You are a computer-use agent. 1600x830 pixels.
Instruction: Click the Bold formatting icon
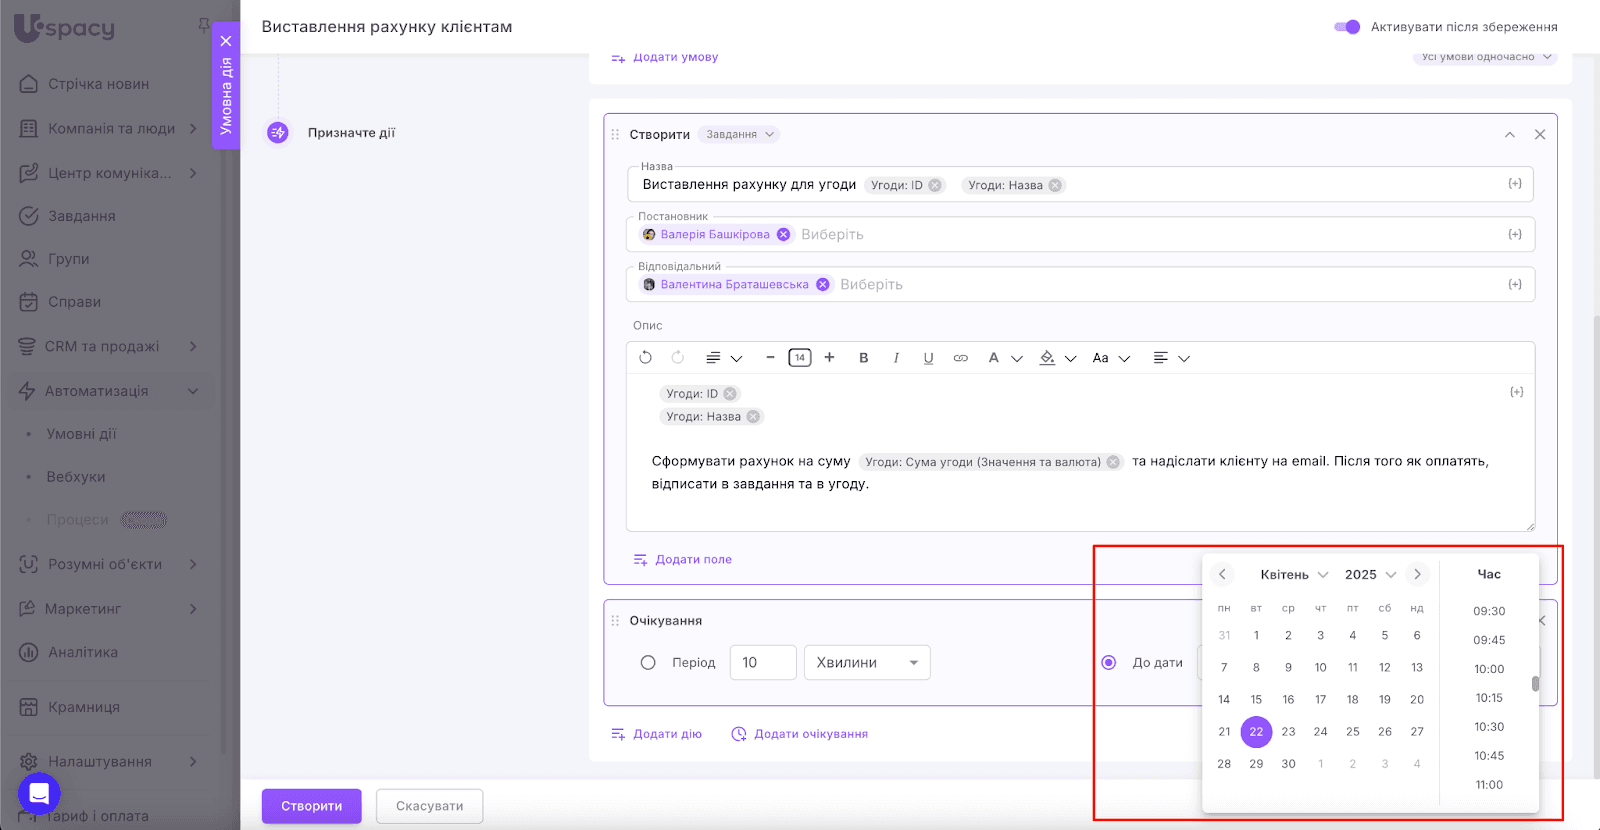(864, 358)
